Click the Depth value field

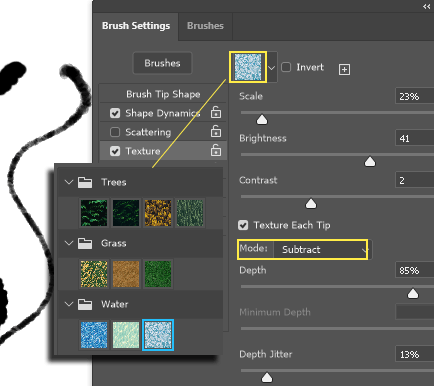click(x=414, y=270)
